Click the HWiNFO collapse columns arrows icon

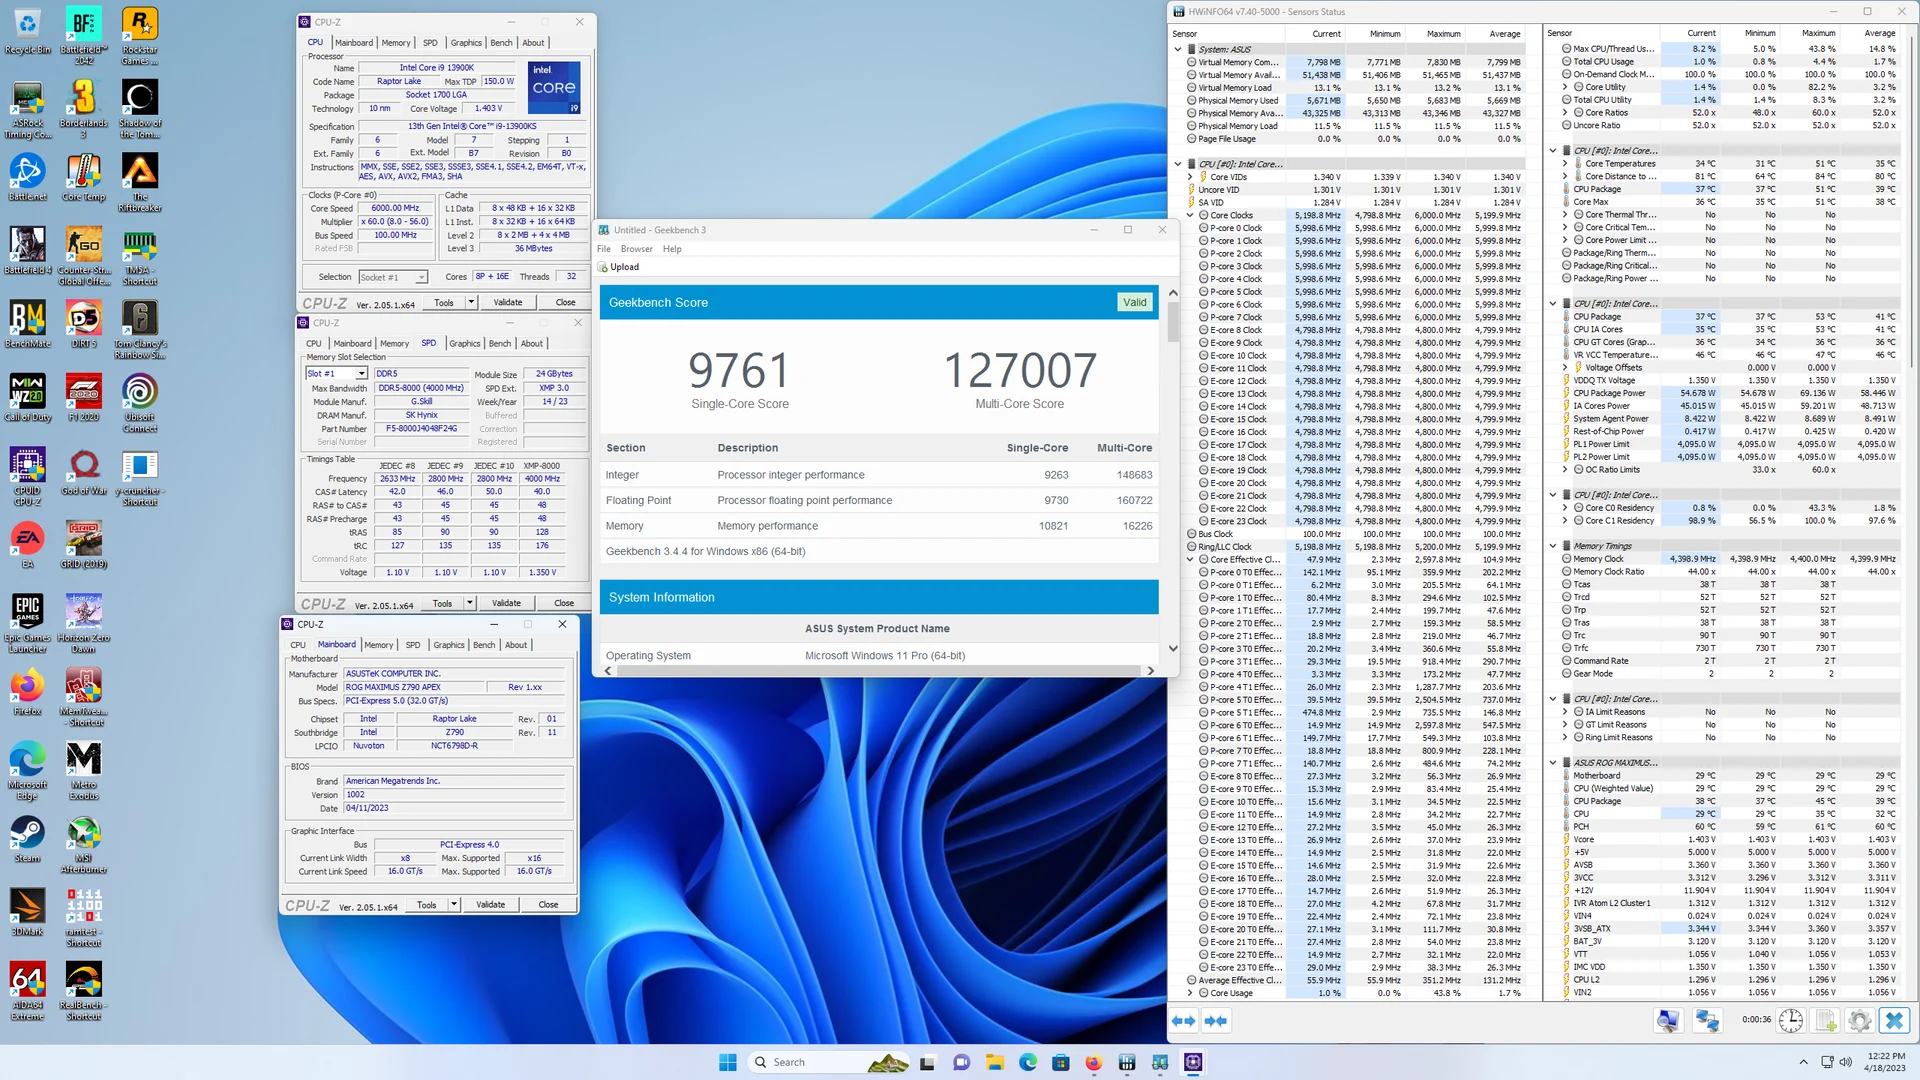click(x=1216, y=1021)
